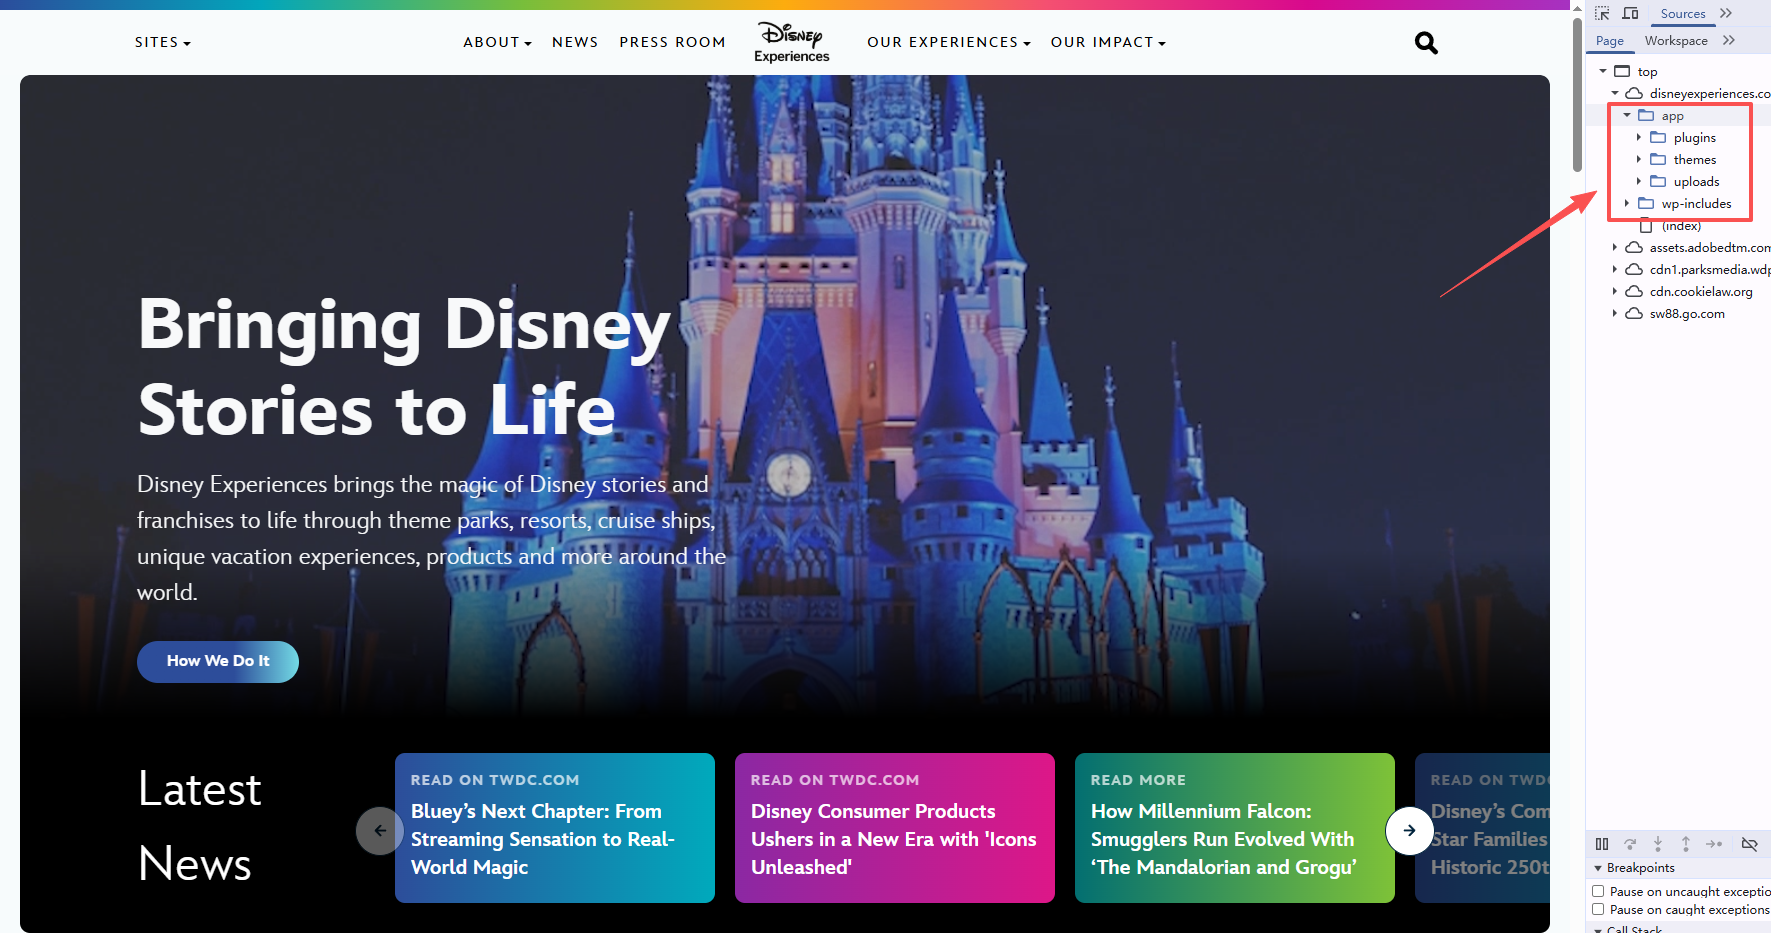
Task: Enable Pause on caught exceptions checkbox
Action: [1598, 909]
